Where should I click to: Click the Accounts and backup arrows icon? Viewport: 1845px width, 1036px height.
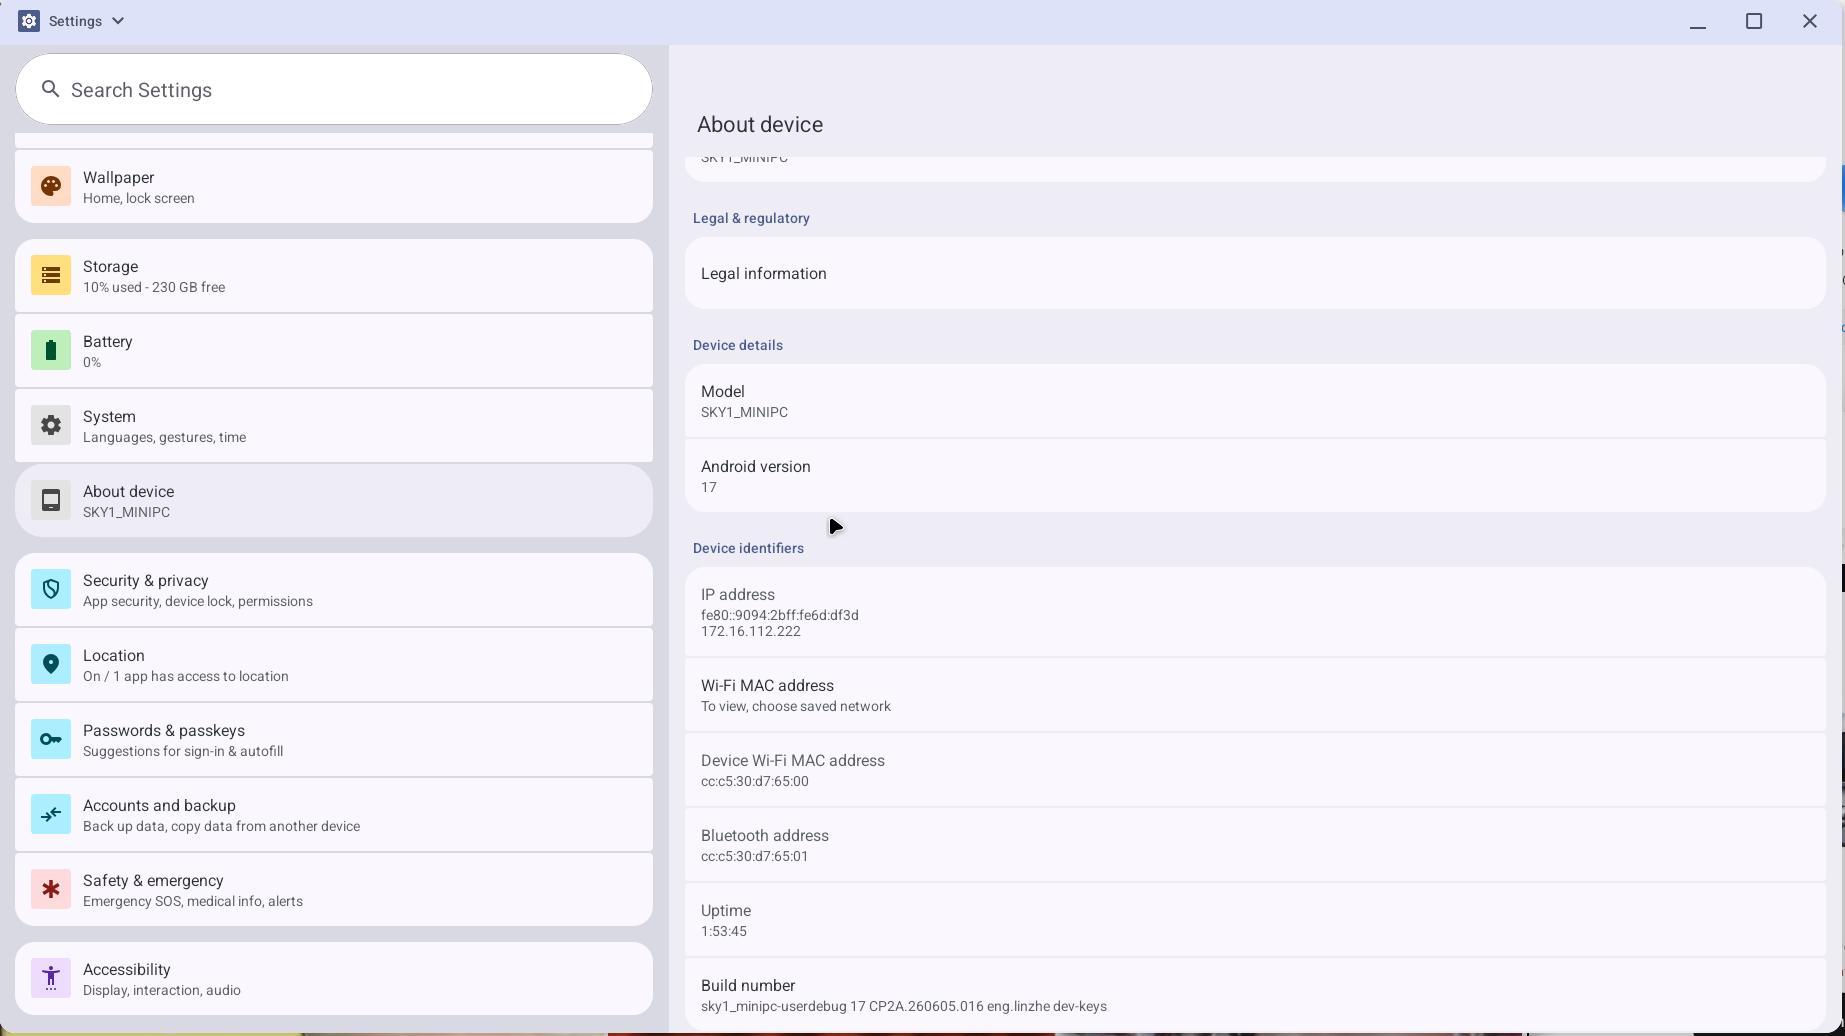[51, 815]
